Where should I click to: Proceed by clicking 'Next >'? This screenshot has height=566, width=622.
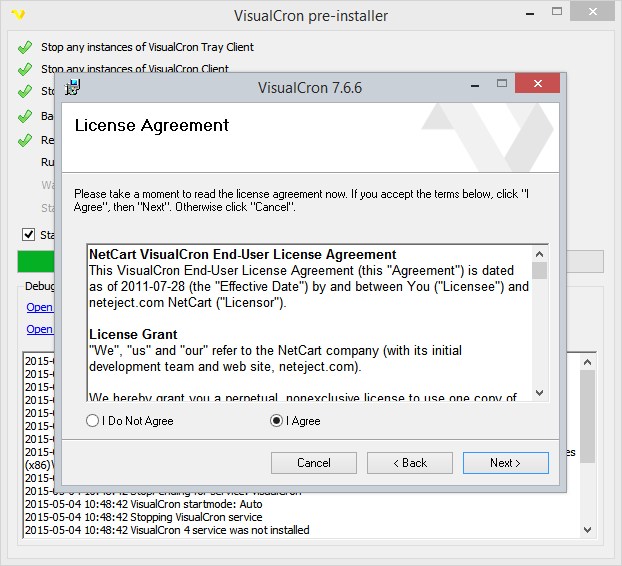[x=505, y=463]
